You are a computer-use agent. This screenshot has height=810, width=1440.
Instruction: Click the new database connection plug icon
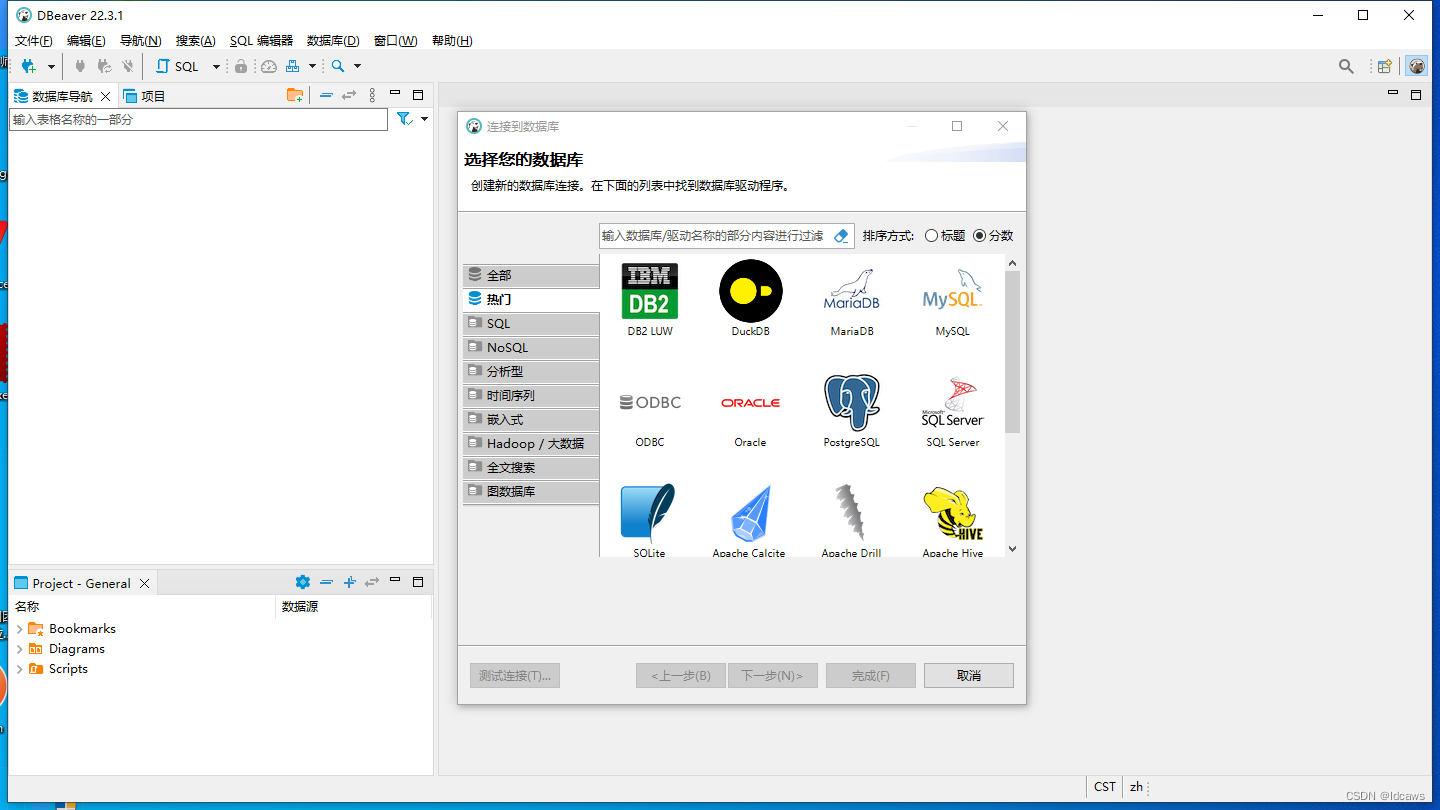pyautogui.click(x=28, y=66)
